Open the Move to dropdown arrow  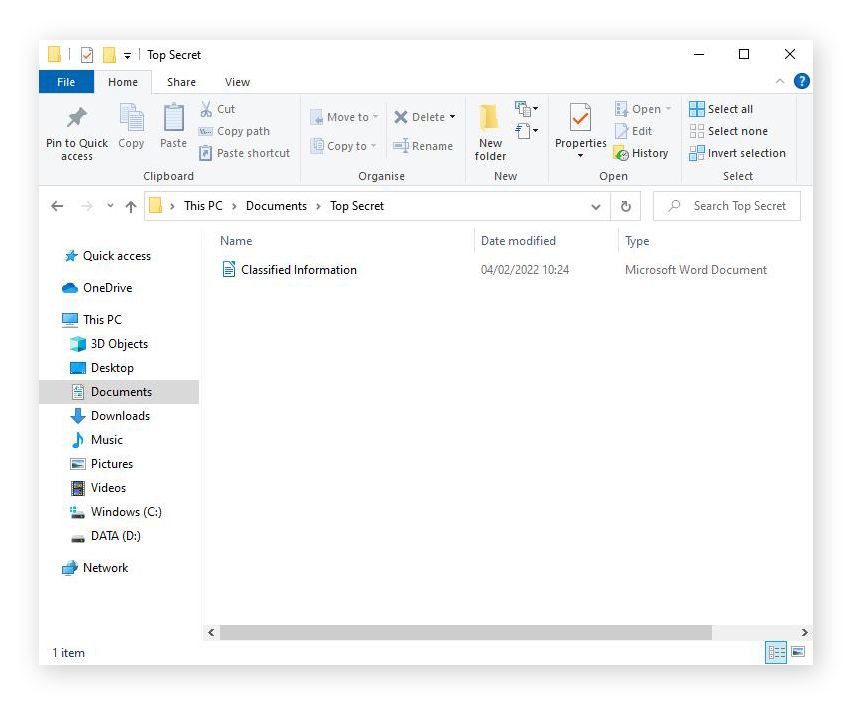375,116
